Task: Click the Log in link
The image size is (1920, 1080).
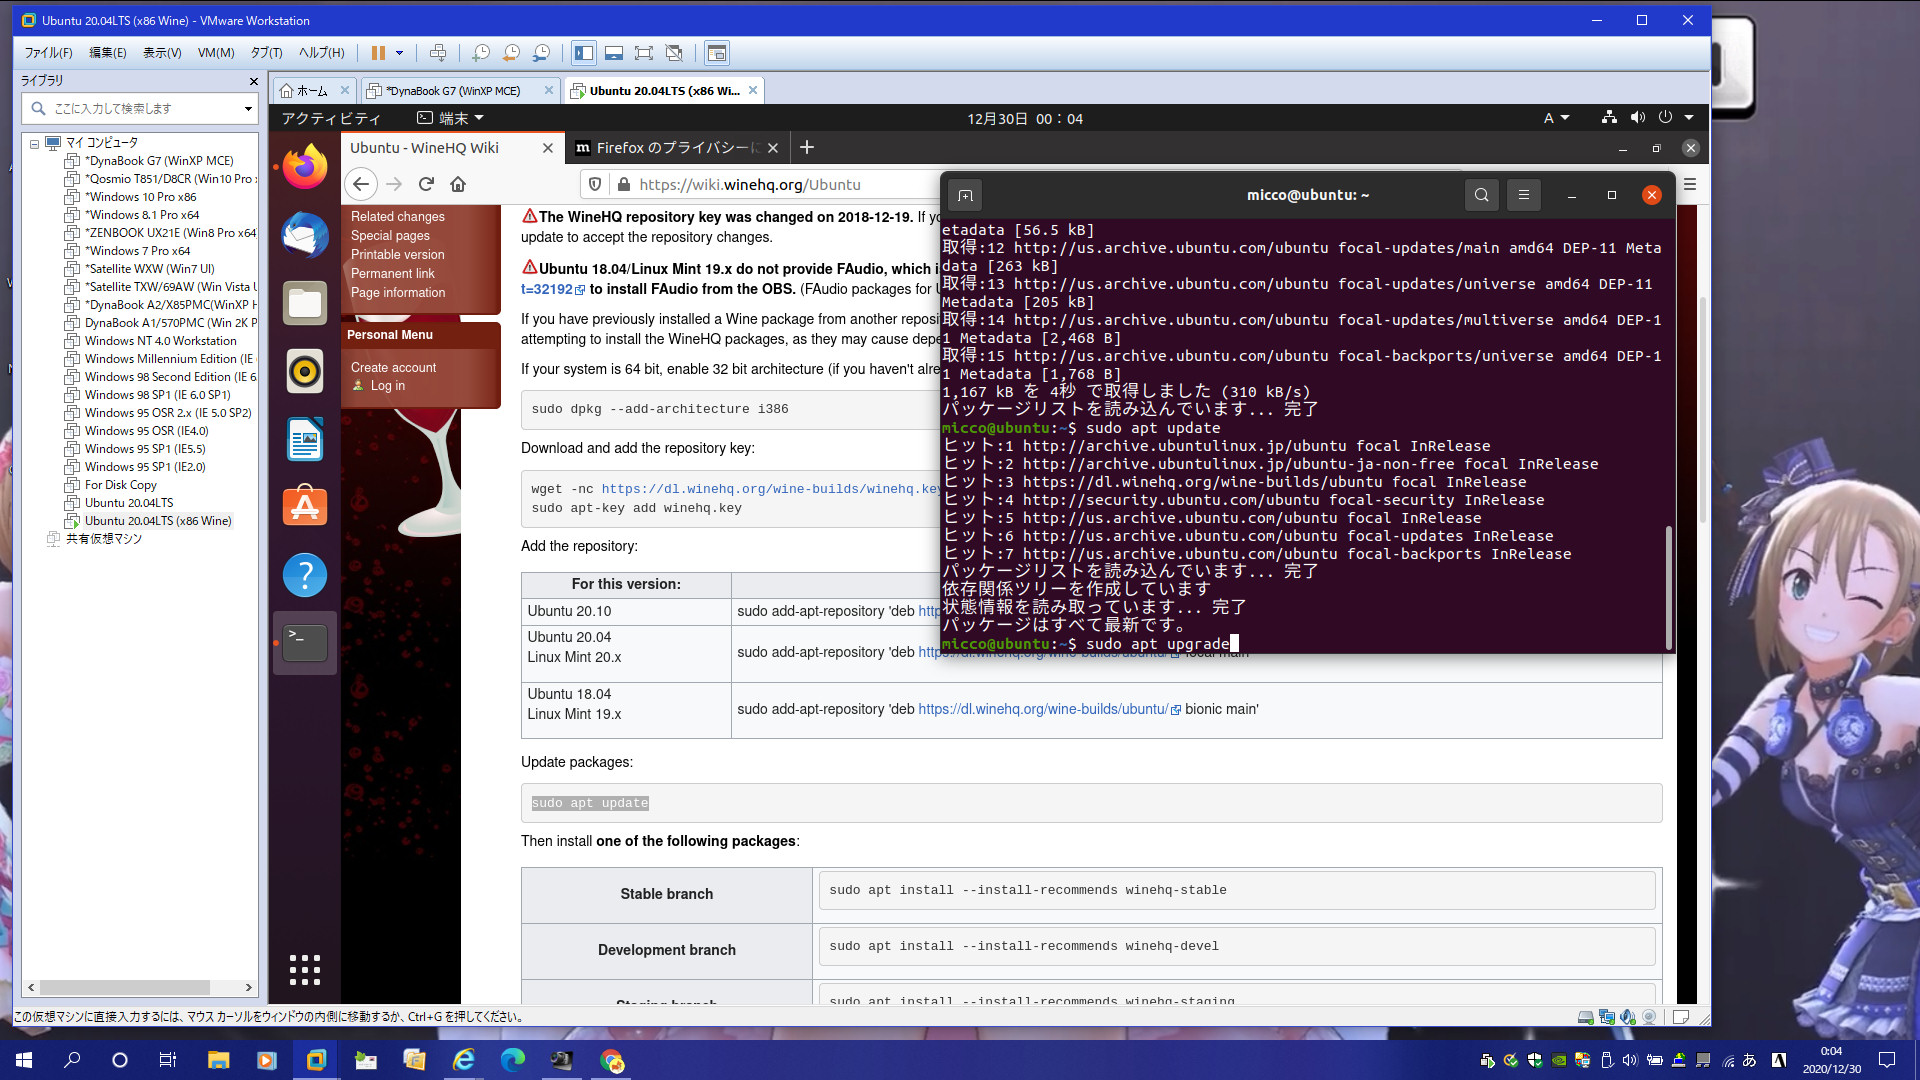Action: point(388,386)
